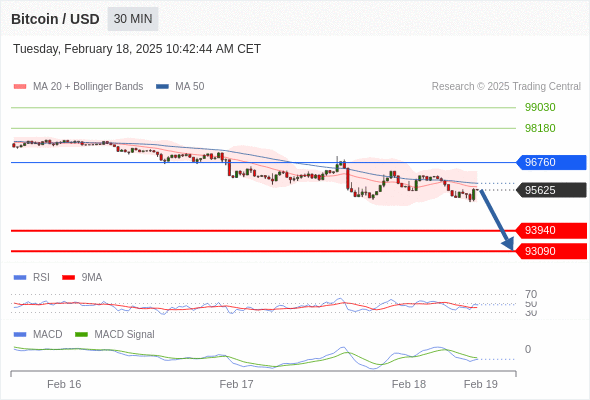This screenshot has height=400, width=590.
Task: Click the pink MA 20 Bollinger swatch
Action: [x=20, y=87]
